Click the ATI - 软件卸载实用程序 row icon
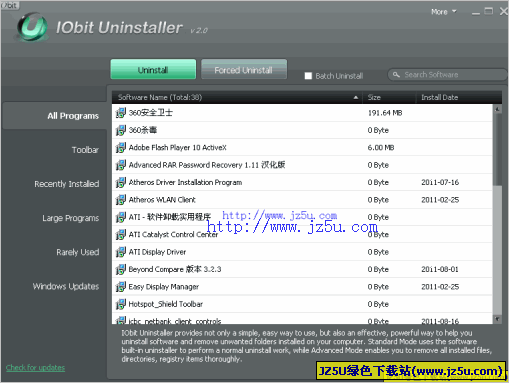509x383 pixels. 121,217
